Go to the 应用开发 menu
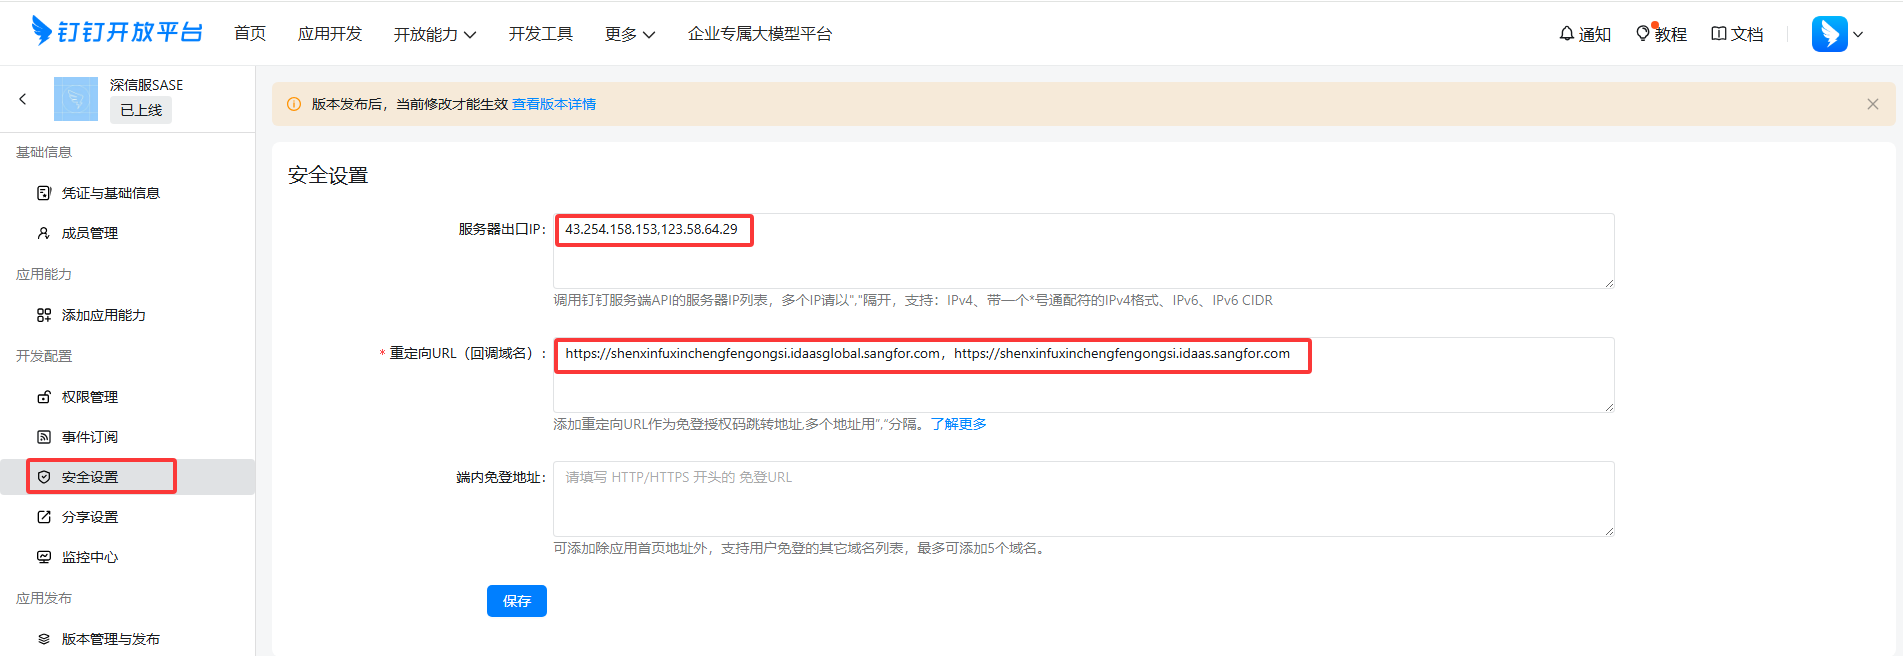This screenshot has width=1903, height=656. (x=330, y=34)
